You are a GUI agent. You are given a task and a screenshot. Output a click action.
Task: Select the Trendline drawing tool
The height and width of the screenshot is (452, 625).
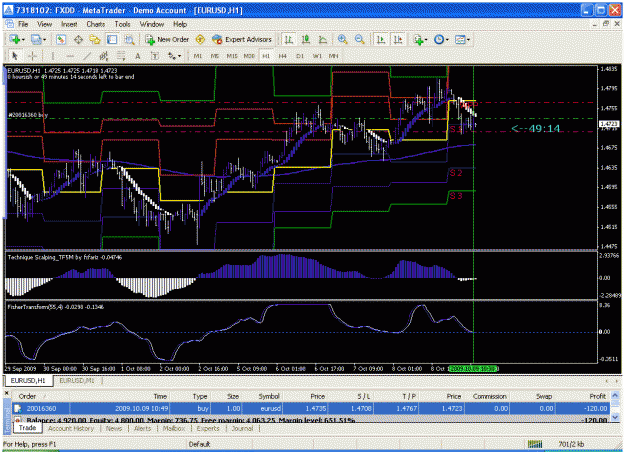[87, 56]
